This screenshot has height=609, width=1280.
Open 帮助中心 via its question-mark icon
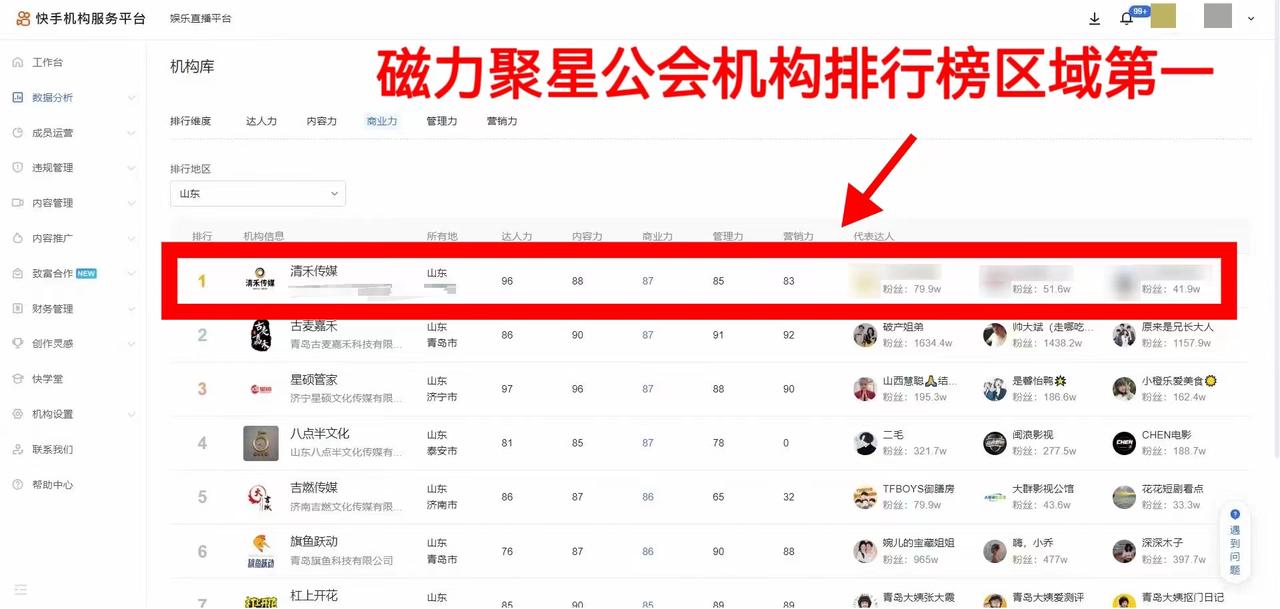18,485
